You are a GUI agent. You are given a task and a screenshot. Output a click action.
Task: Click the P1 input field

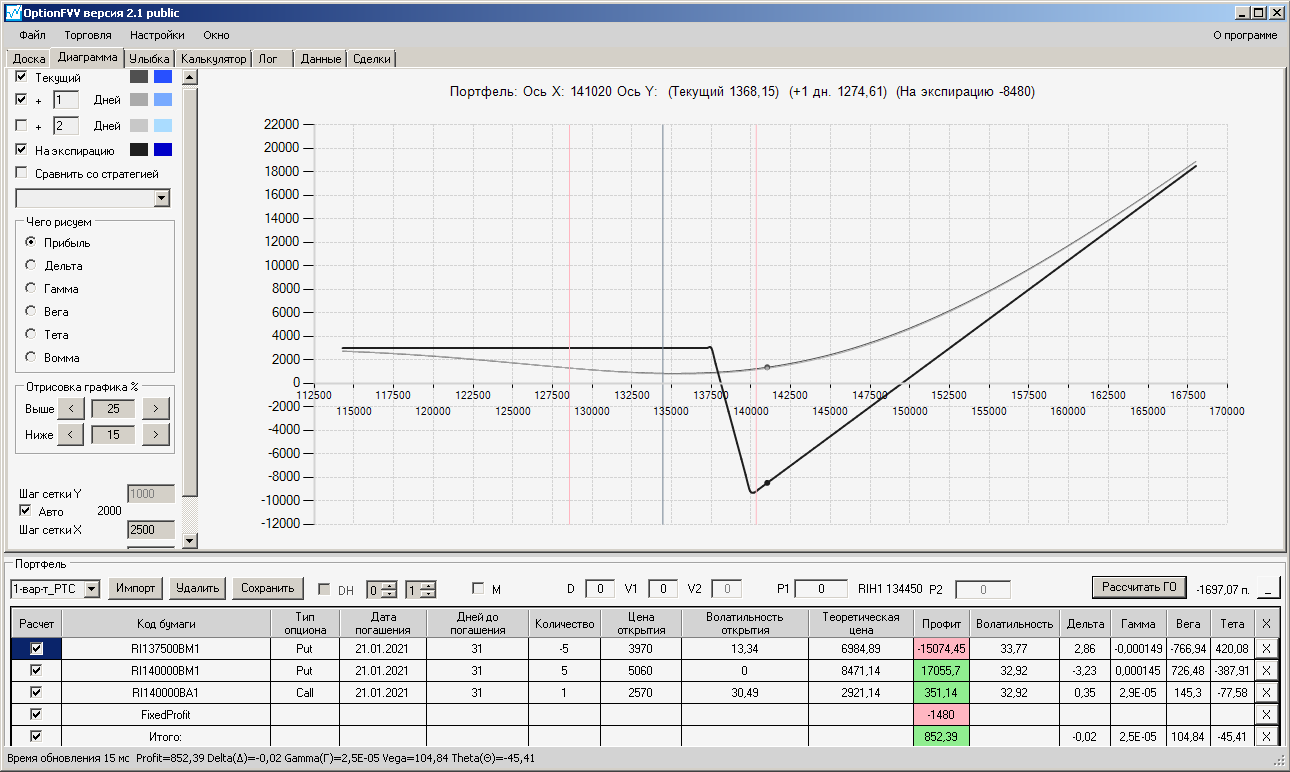coord(822,589)
